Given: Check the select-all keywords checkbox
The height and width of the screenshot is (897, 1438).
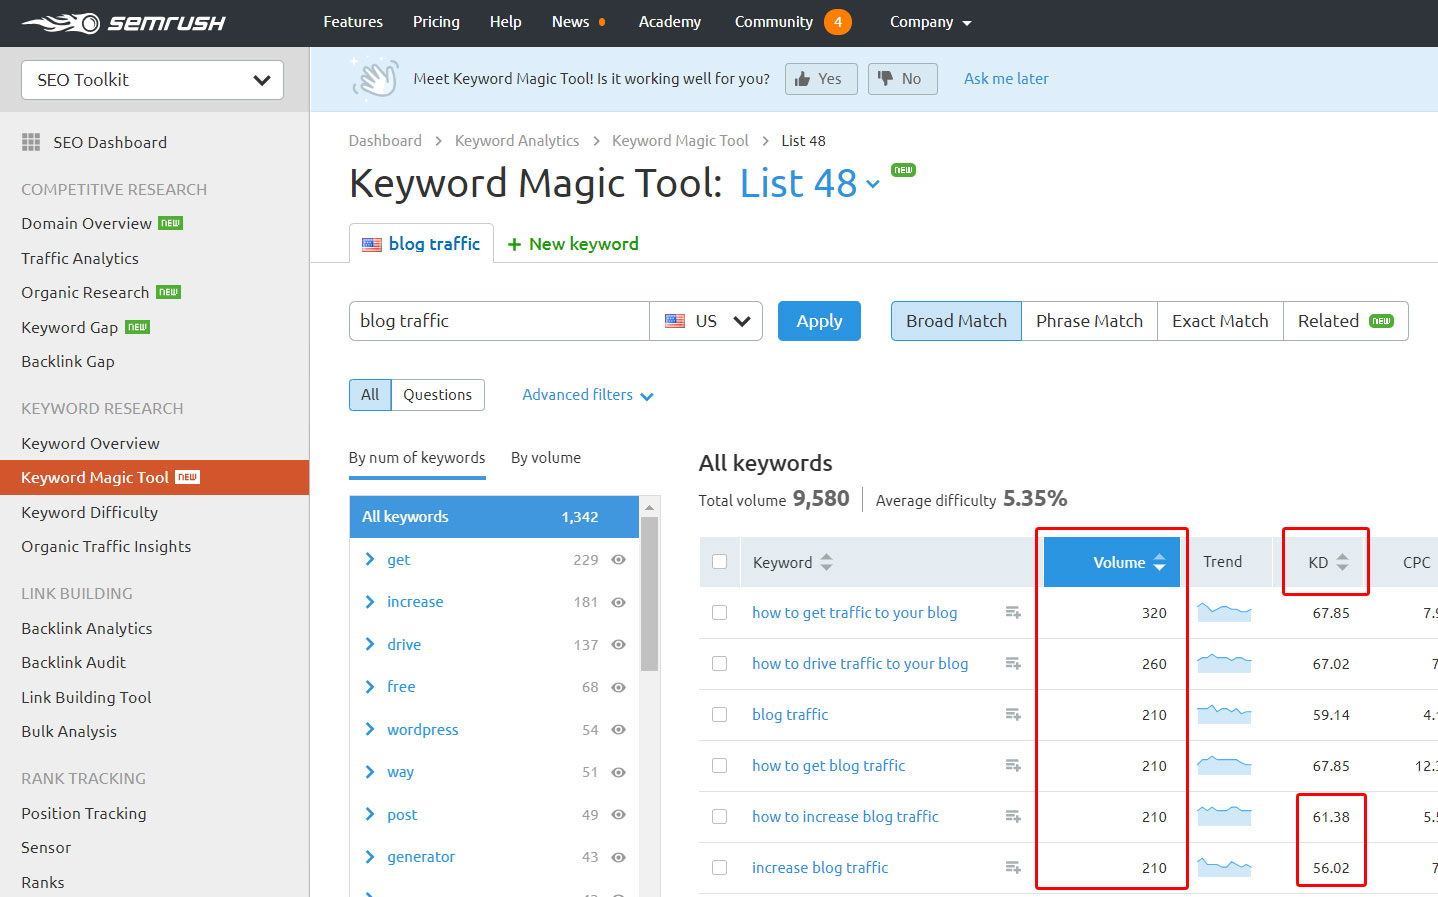Looking at the screenshot, I should pos(719,562).
